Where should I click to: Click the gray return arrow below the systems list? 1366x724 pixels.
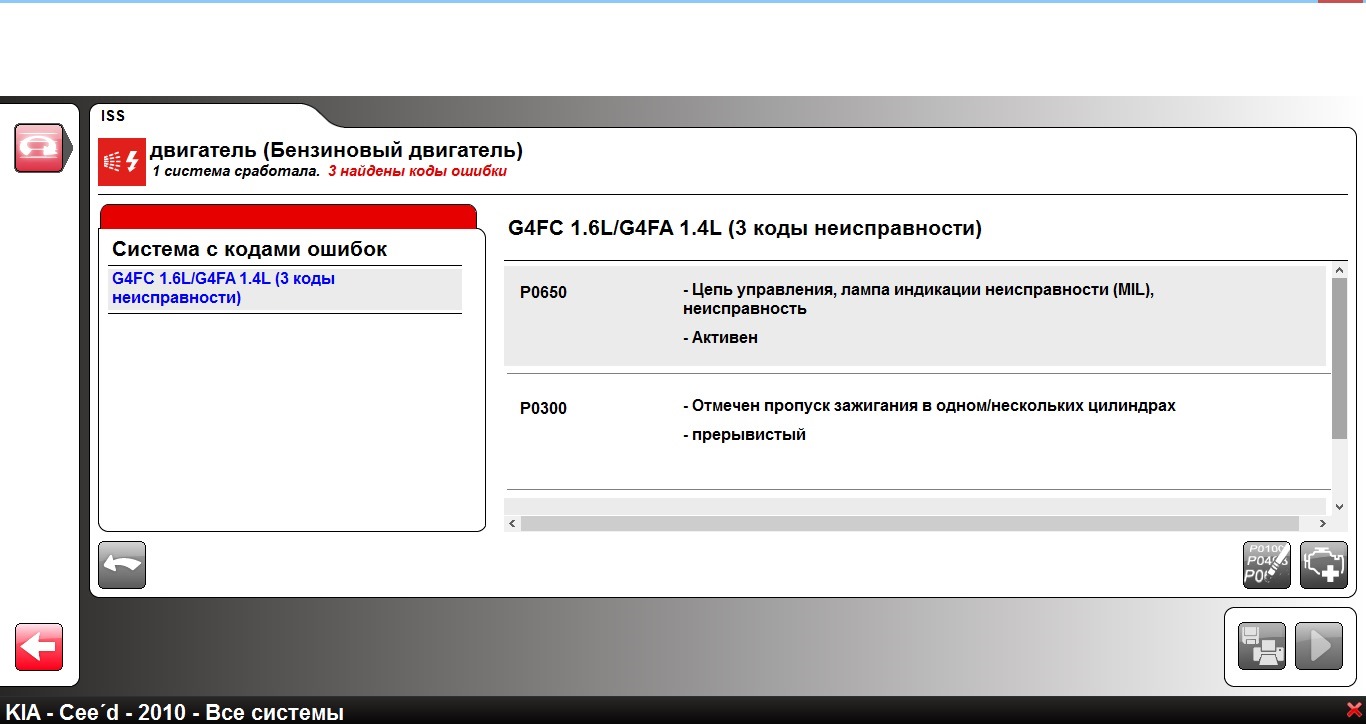pyautogui.click(x=122, y=565)
